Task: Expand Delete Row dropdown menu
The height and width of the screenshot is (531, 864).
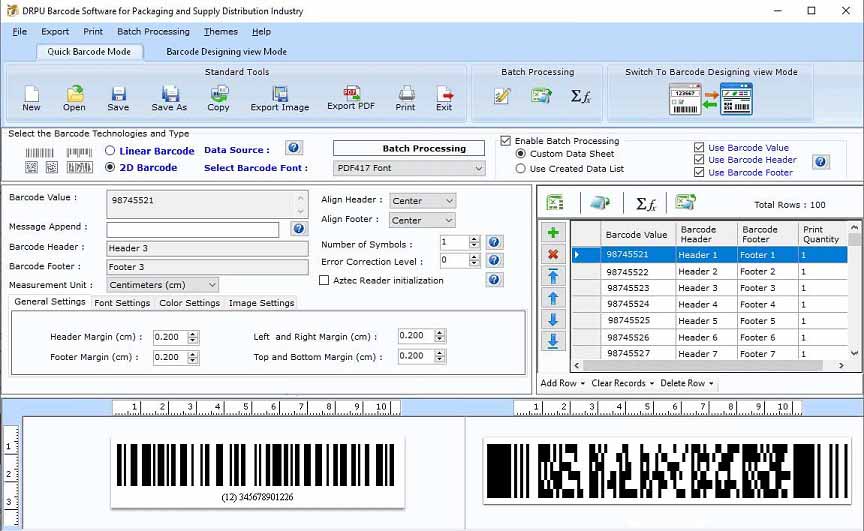Action: (x=687, y=383)
